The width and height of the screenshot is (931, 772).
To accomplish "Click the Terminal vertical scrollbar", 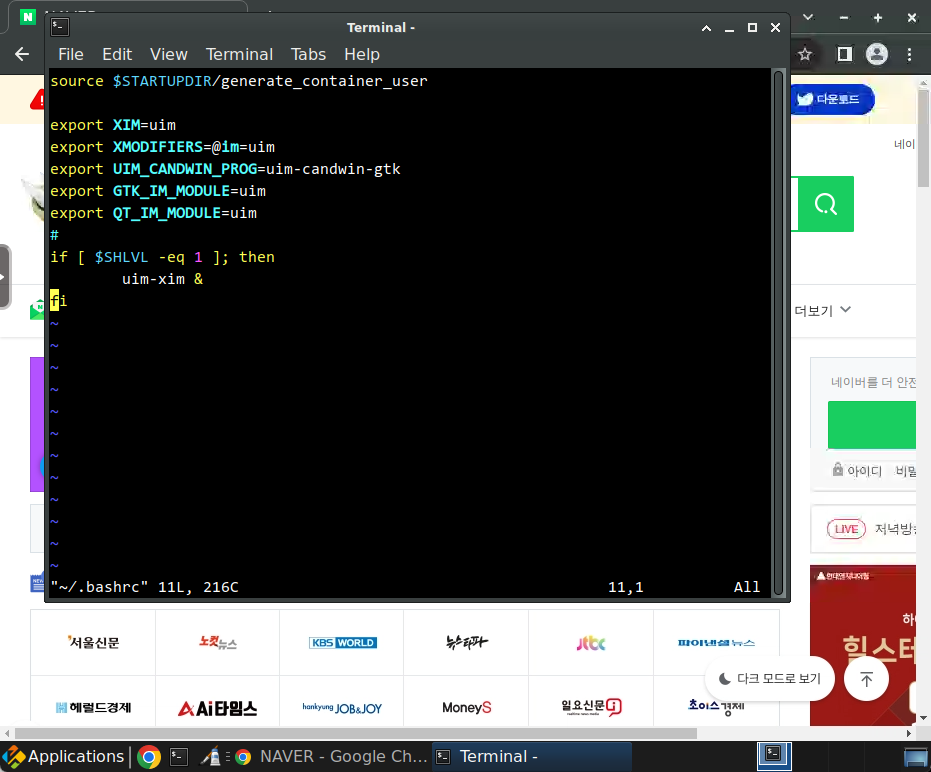I will pyautogui.click(x=778, y=333).
